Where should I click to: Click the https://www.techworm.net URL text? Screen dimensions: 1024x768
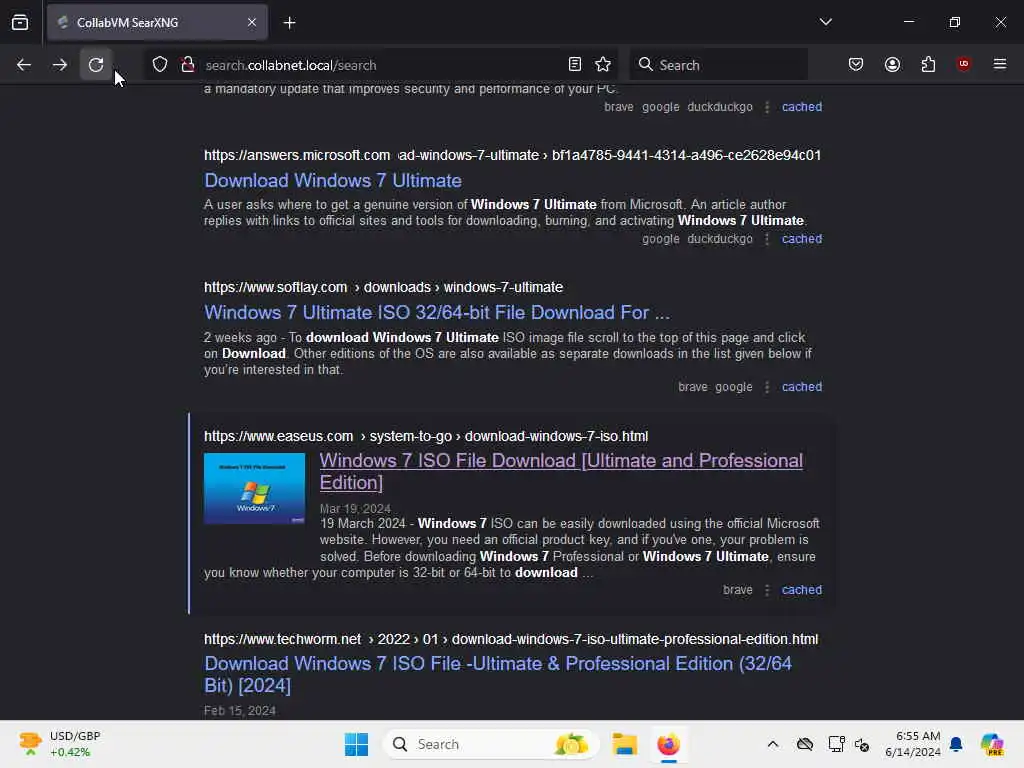[x=282, y=639]
